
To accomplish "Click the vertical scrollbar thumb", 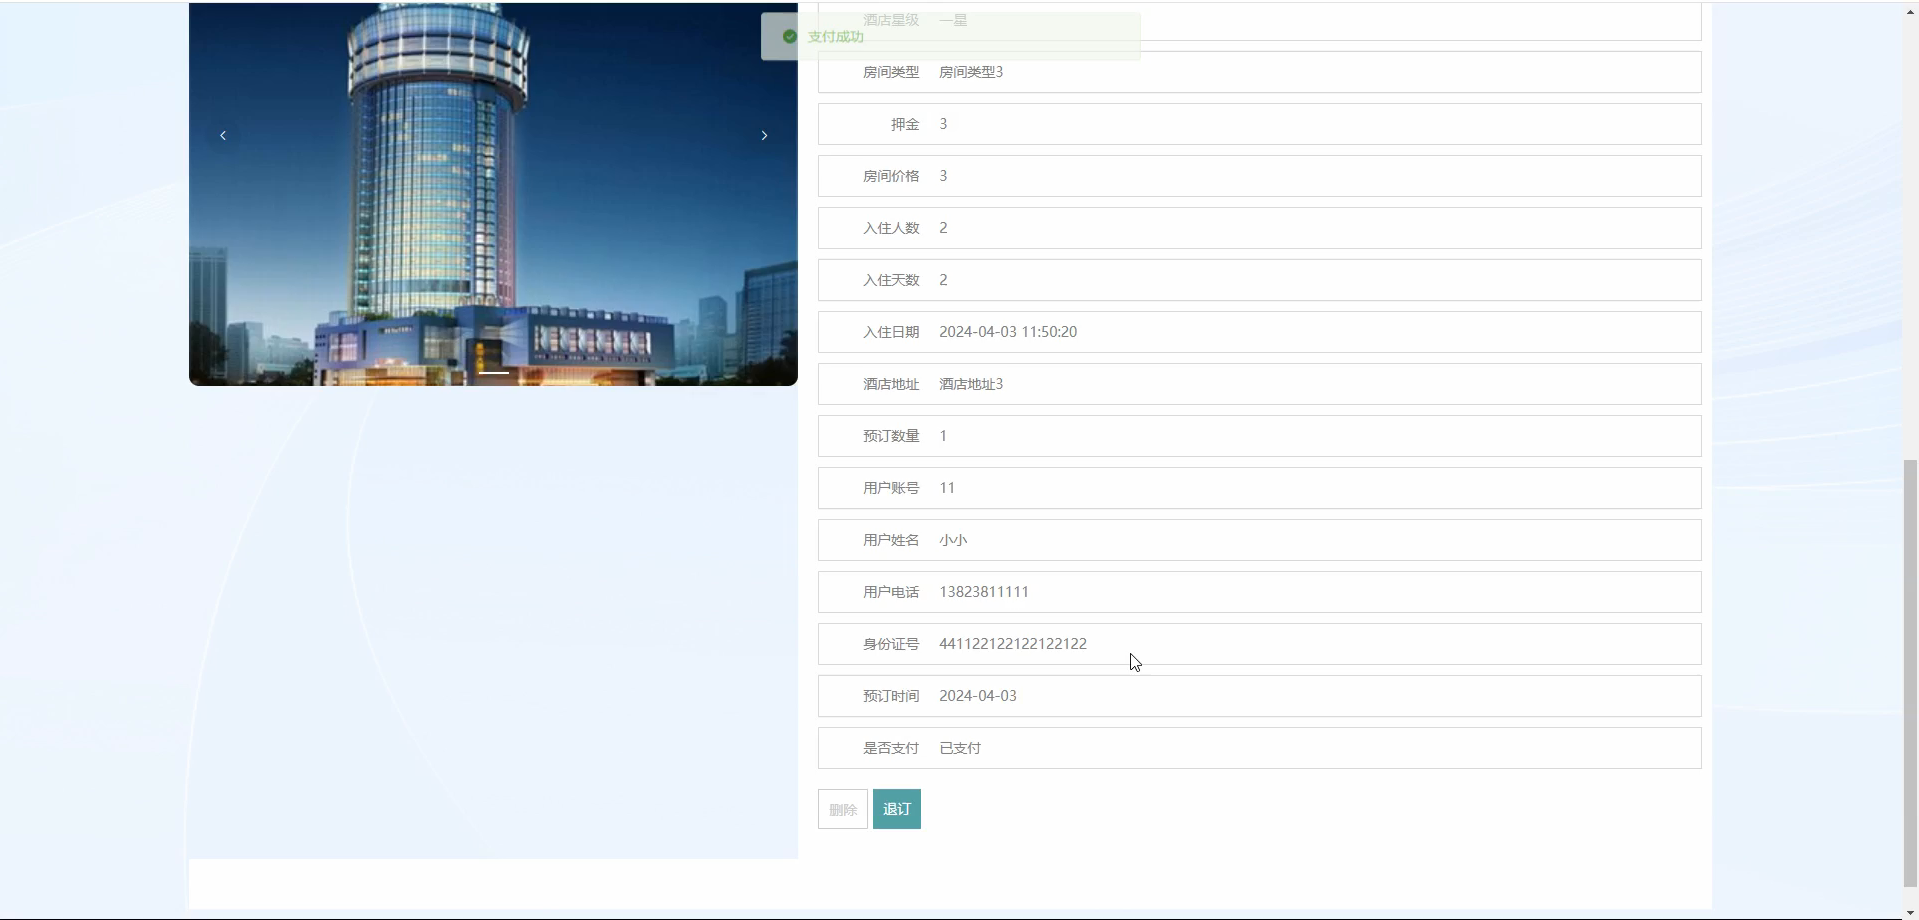I will (1910, 672).
